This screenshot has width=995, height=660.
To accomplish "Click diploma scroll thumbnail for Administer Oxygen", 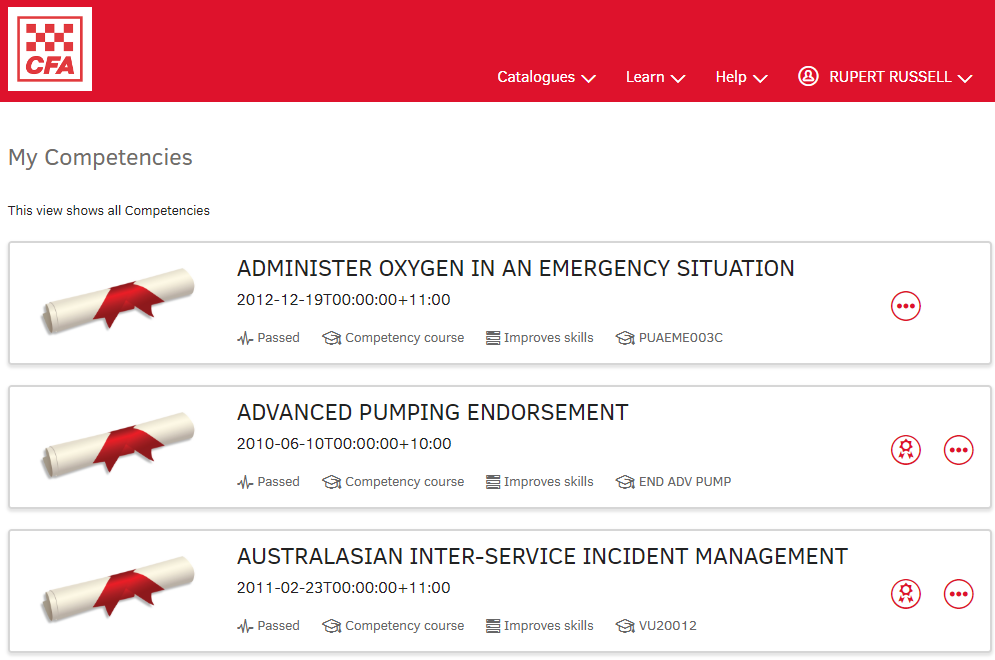I will point(118,301).
